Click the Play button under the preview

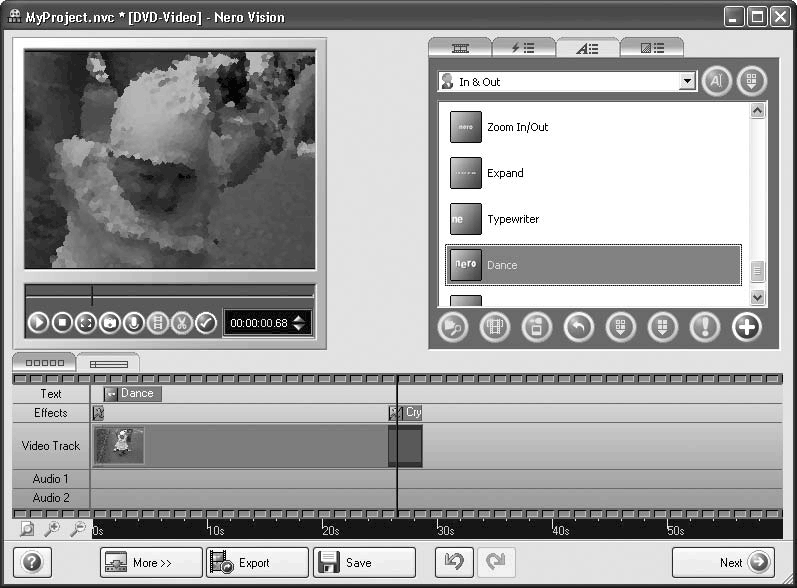pos(37,323)
